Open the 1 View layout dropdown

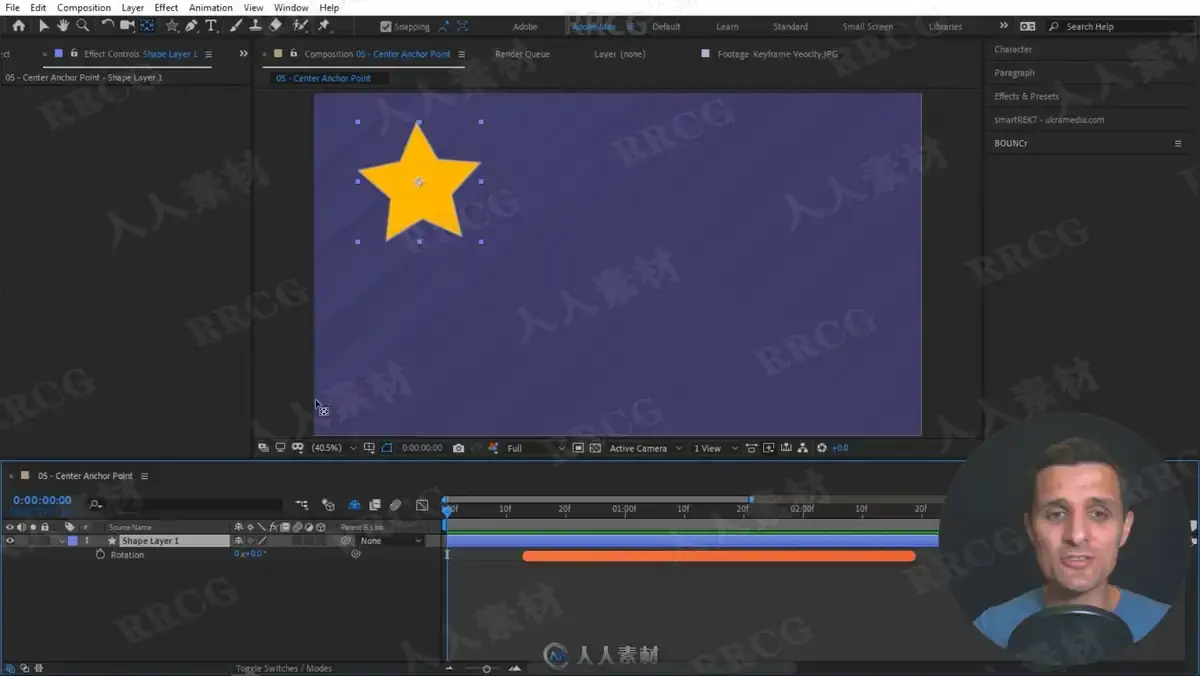[x=716, y=448]
